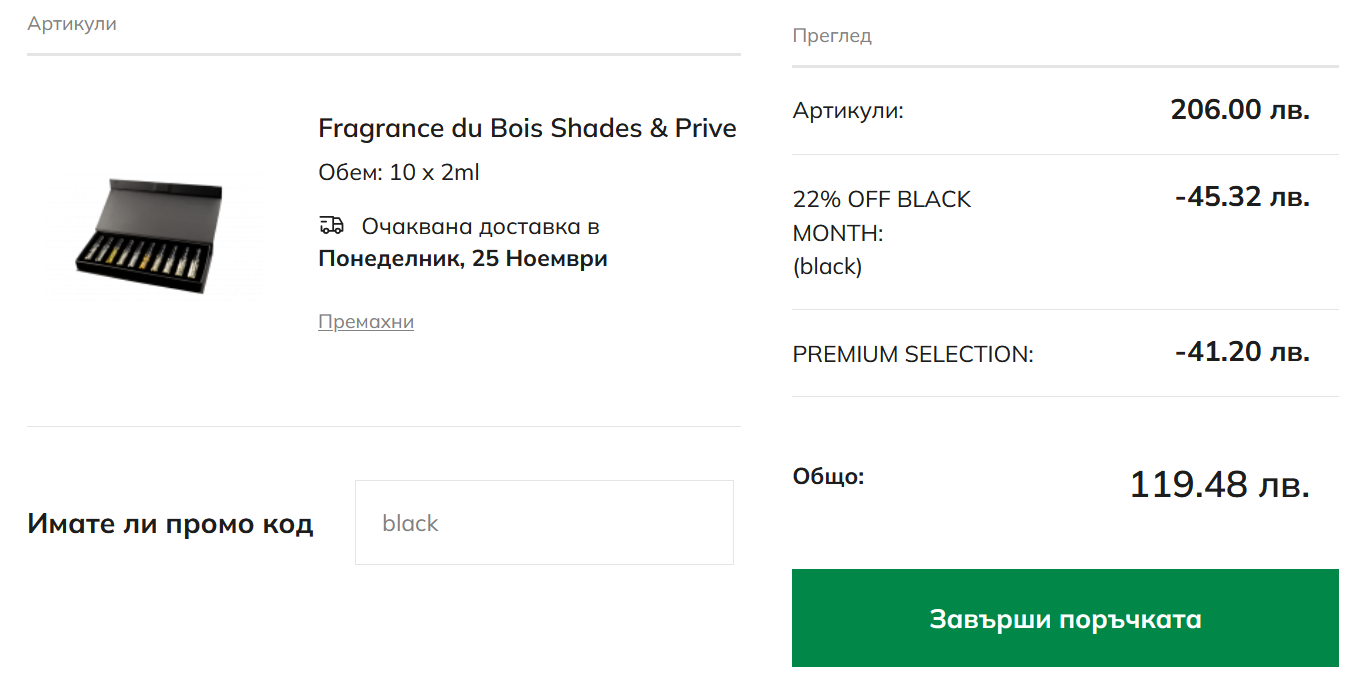Click the Имате ли промо код label
1356x684 pixels.
pyautogui.click(x=170, y=524)
